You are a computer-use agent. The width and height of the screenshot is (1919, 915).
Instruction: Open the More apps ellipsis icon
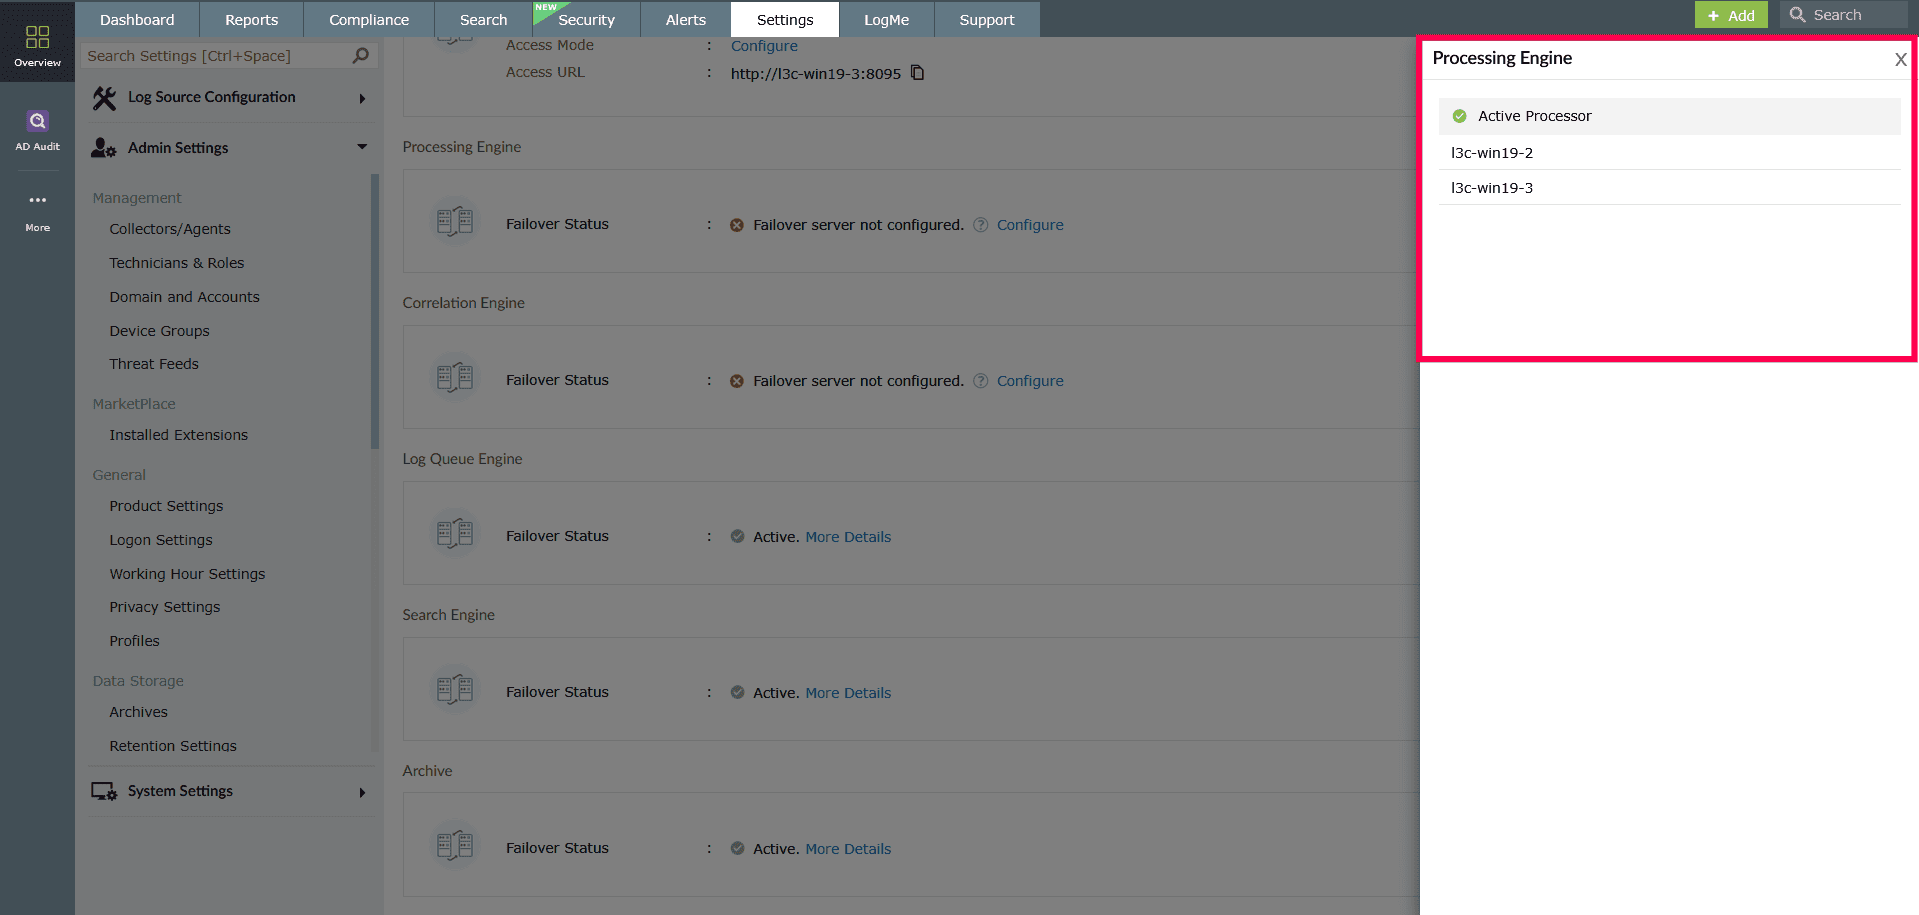(37, 200)
